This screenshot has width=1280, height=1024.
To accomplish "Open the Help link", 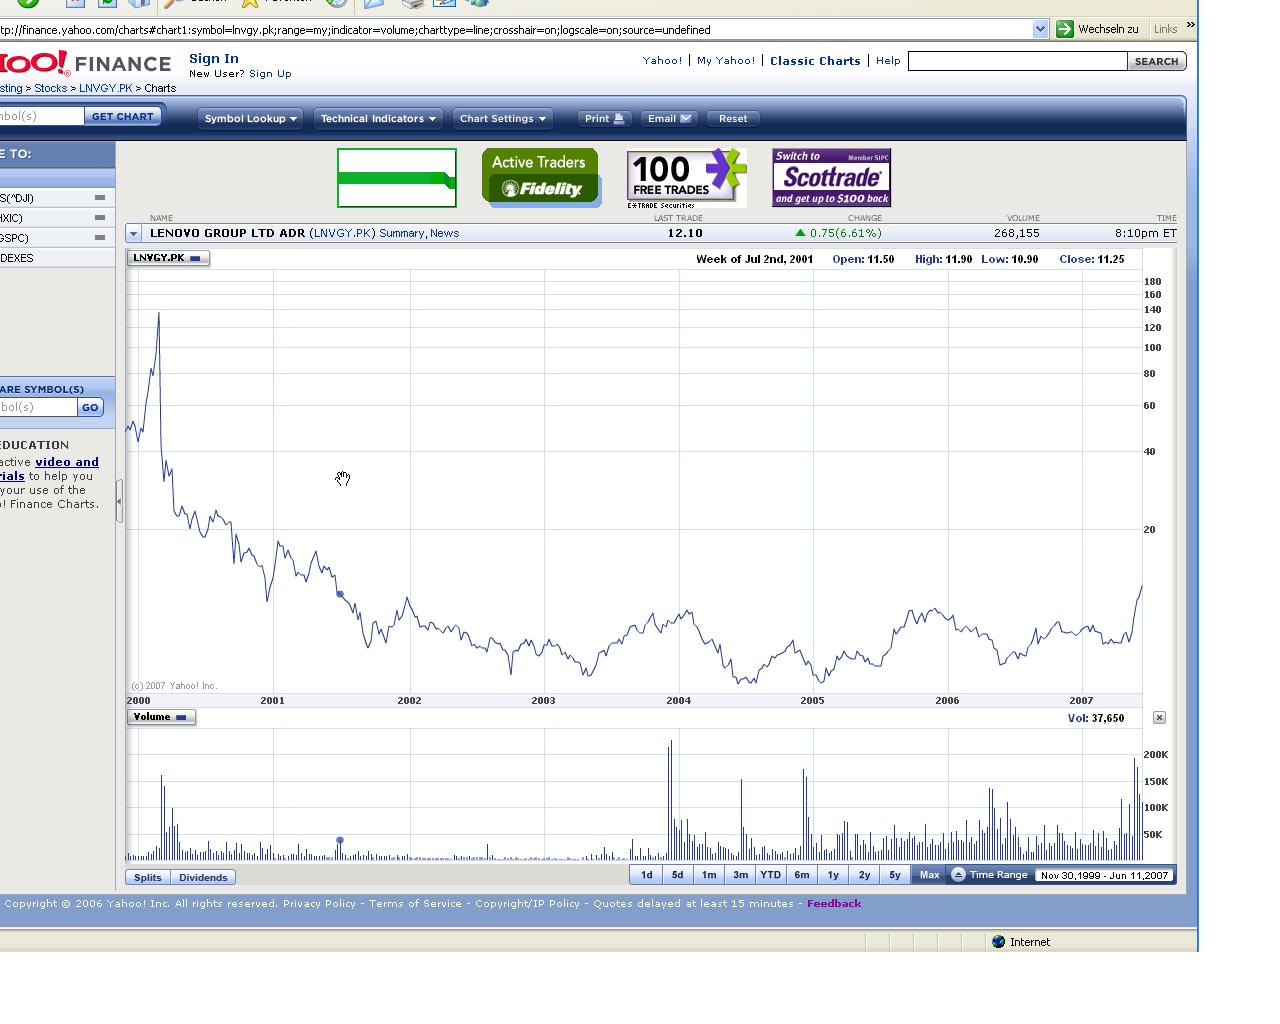I will click(888, 61).
